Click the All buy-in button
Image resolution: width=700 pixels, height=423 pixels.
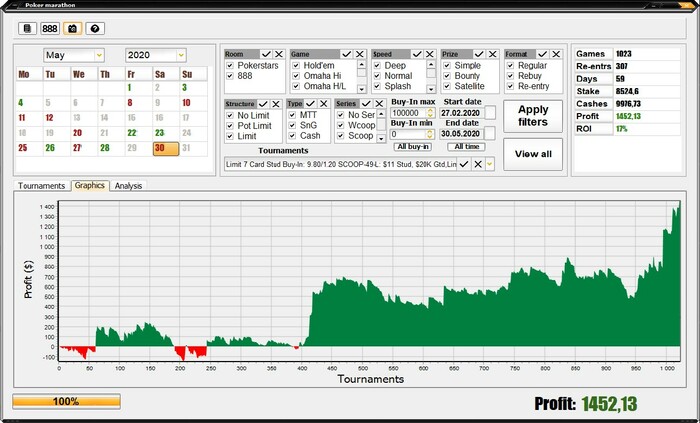point(413,147)
